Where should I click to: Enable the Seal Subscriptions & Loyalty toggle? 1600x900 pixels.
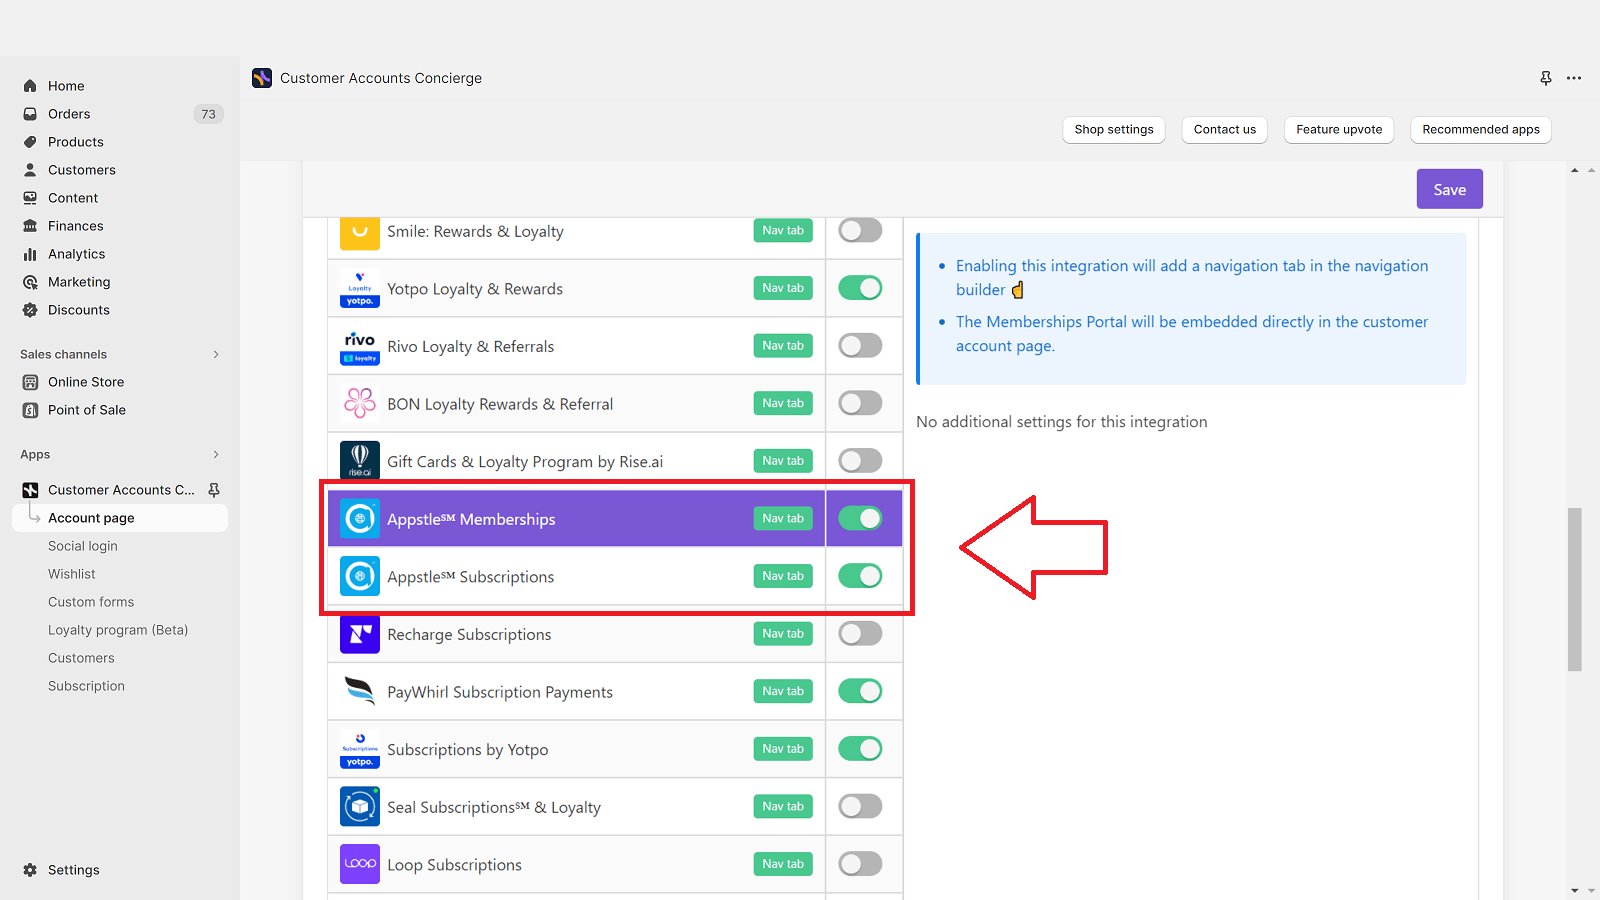tap(860, 806)
